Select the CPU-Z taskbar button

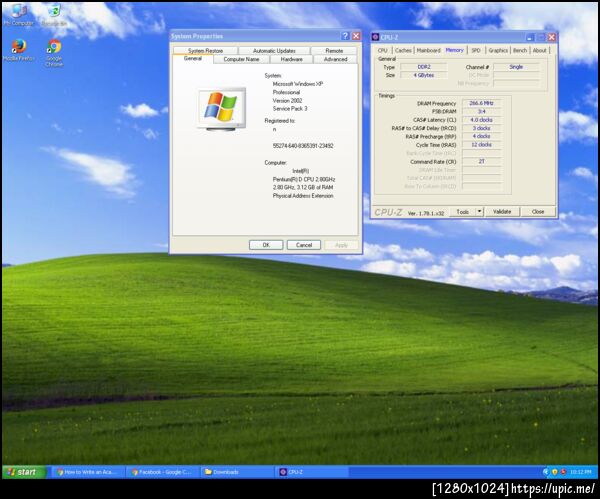[312, 472]
